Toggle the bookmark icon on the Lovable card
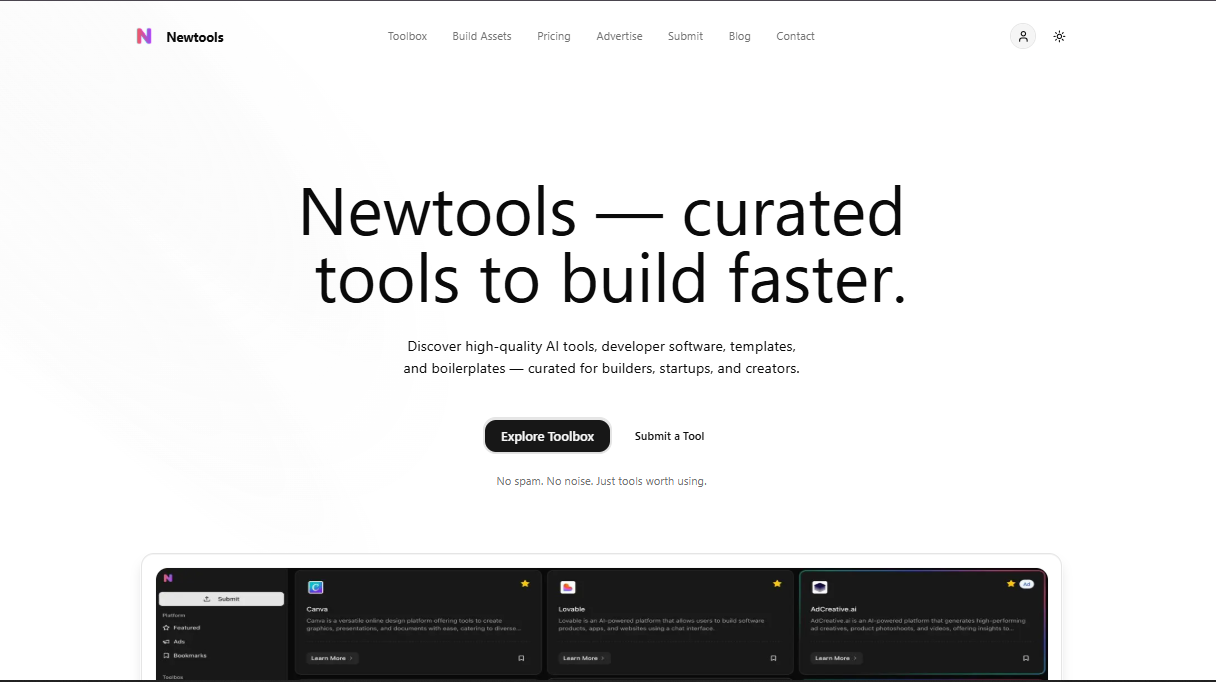 click(x=772, y=658)
